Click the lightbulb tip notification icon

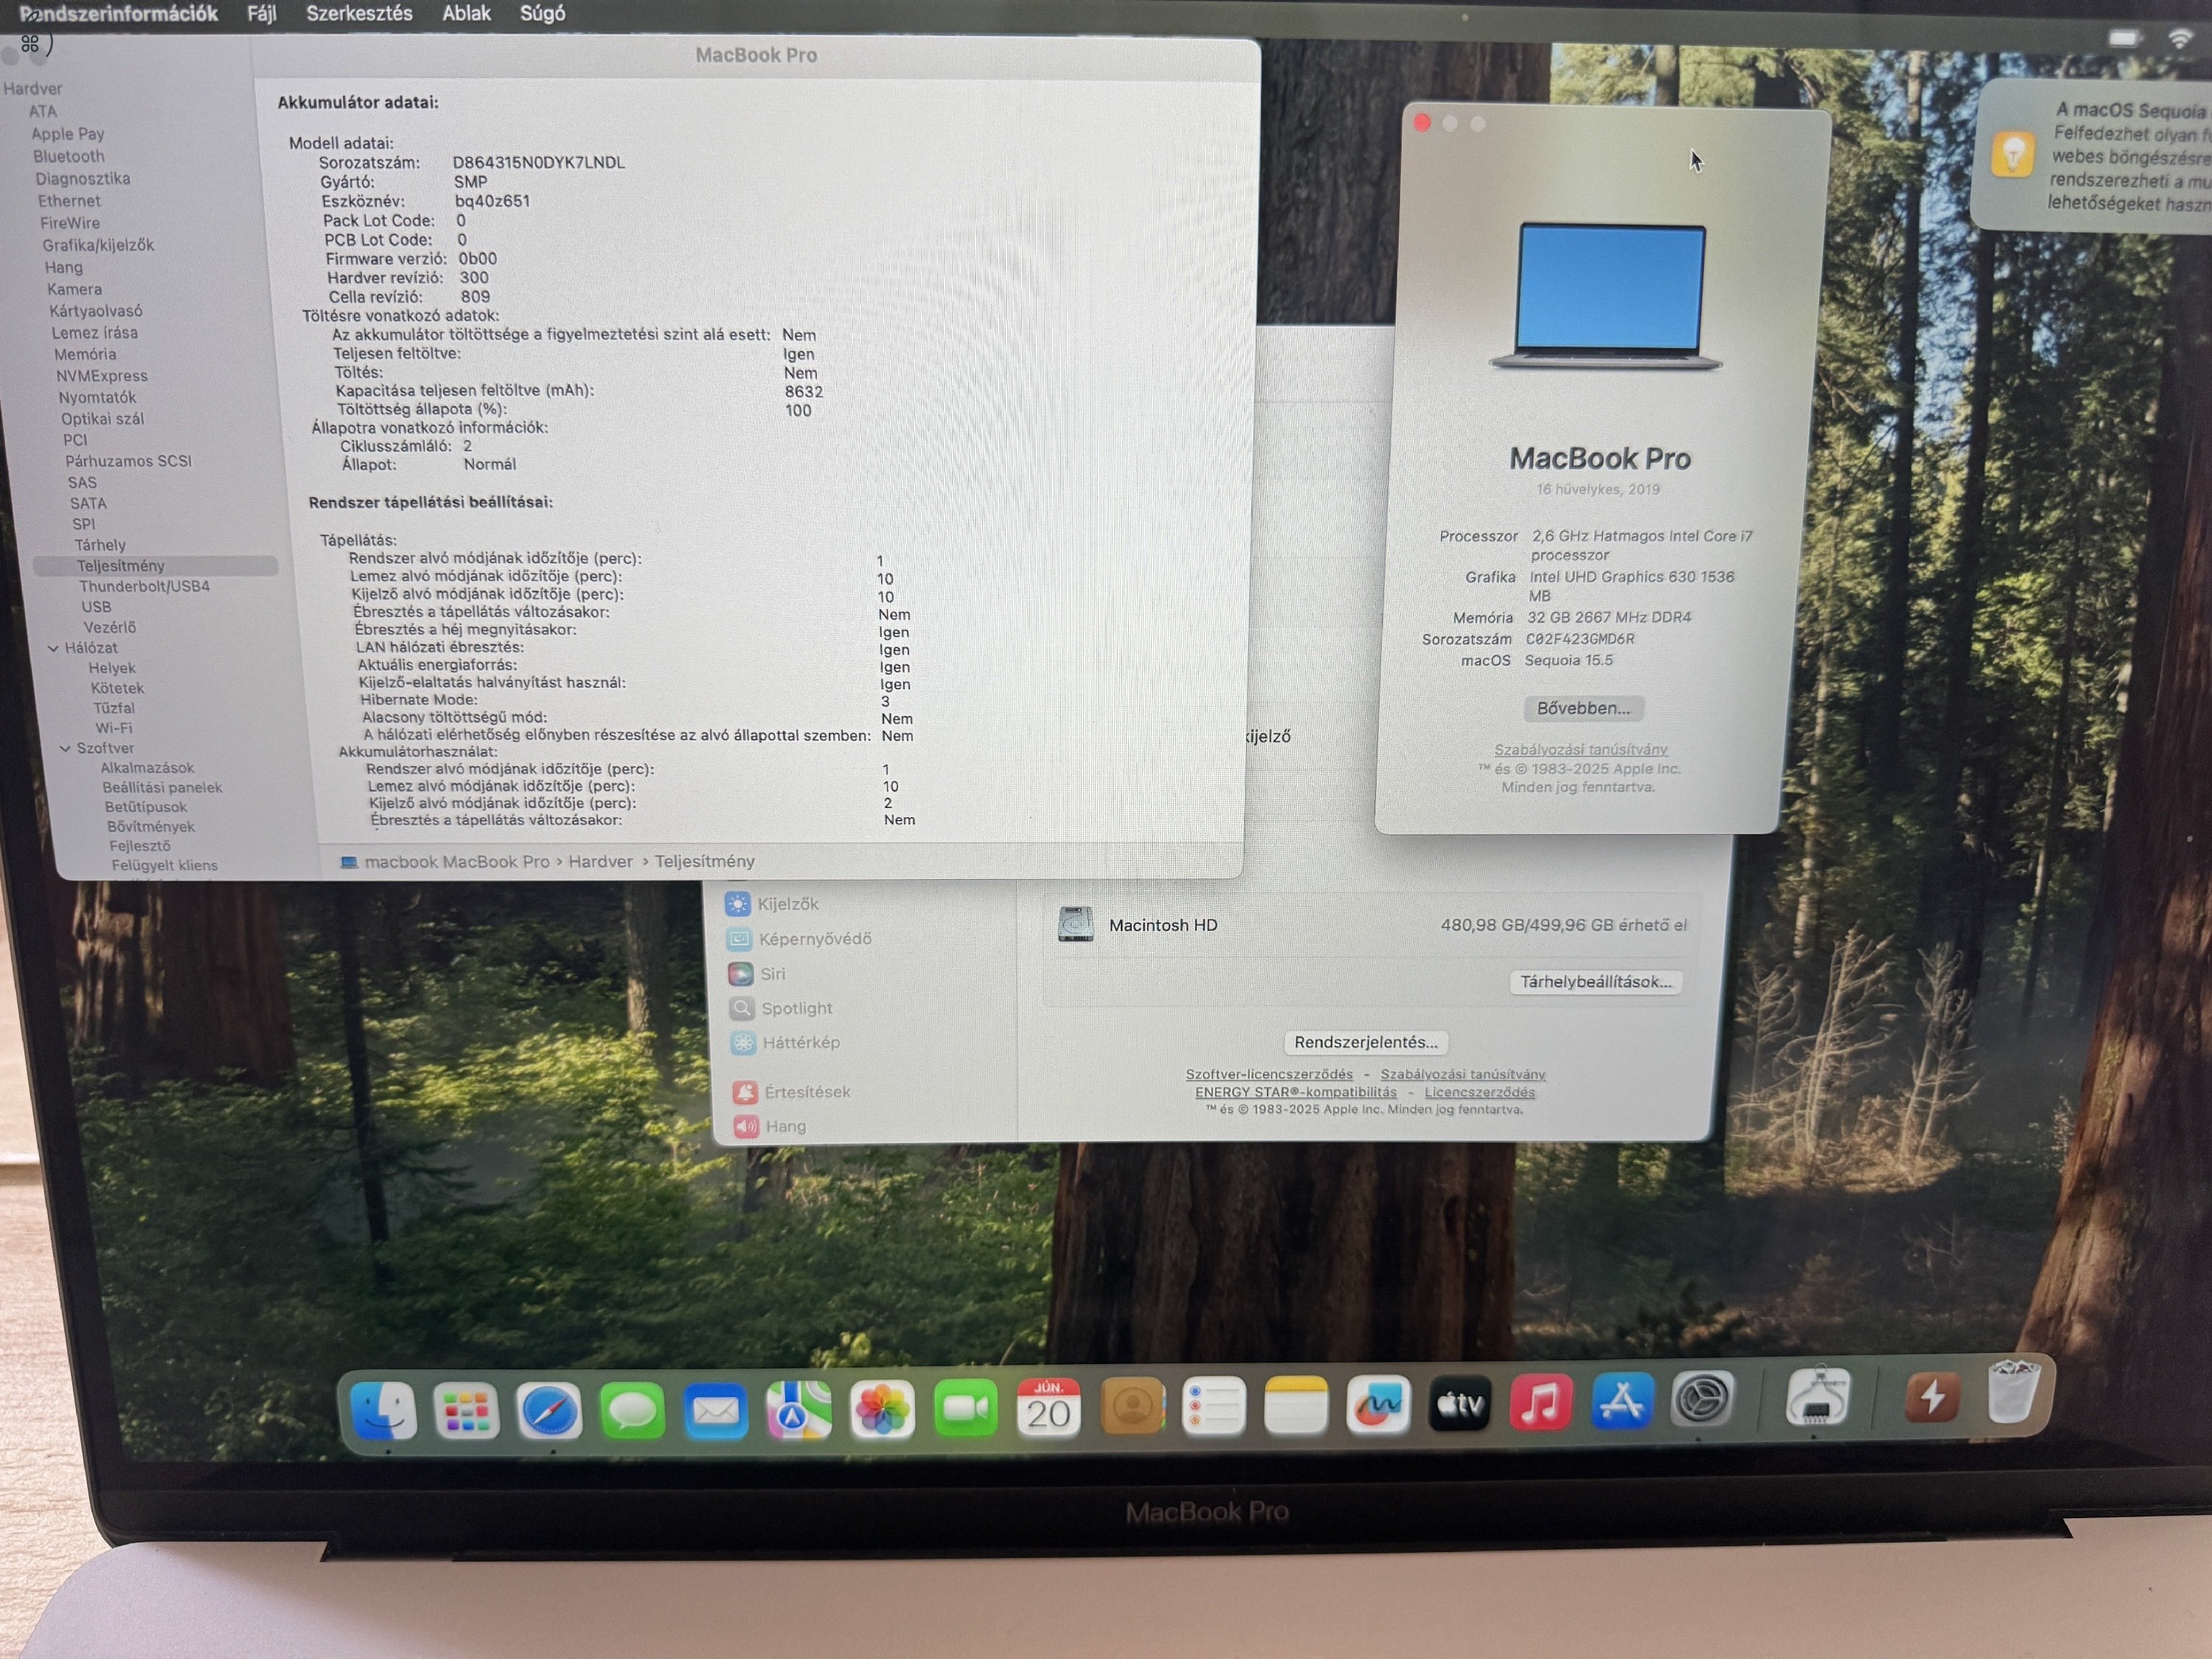2012,155
